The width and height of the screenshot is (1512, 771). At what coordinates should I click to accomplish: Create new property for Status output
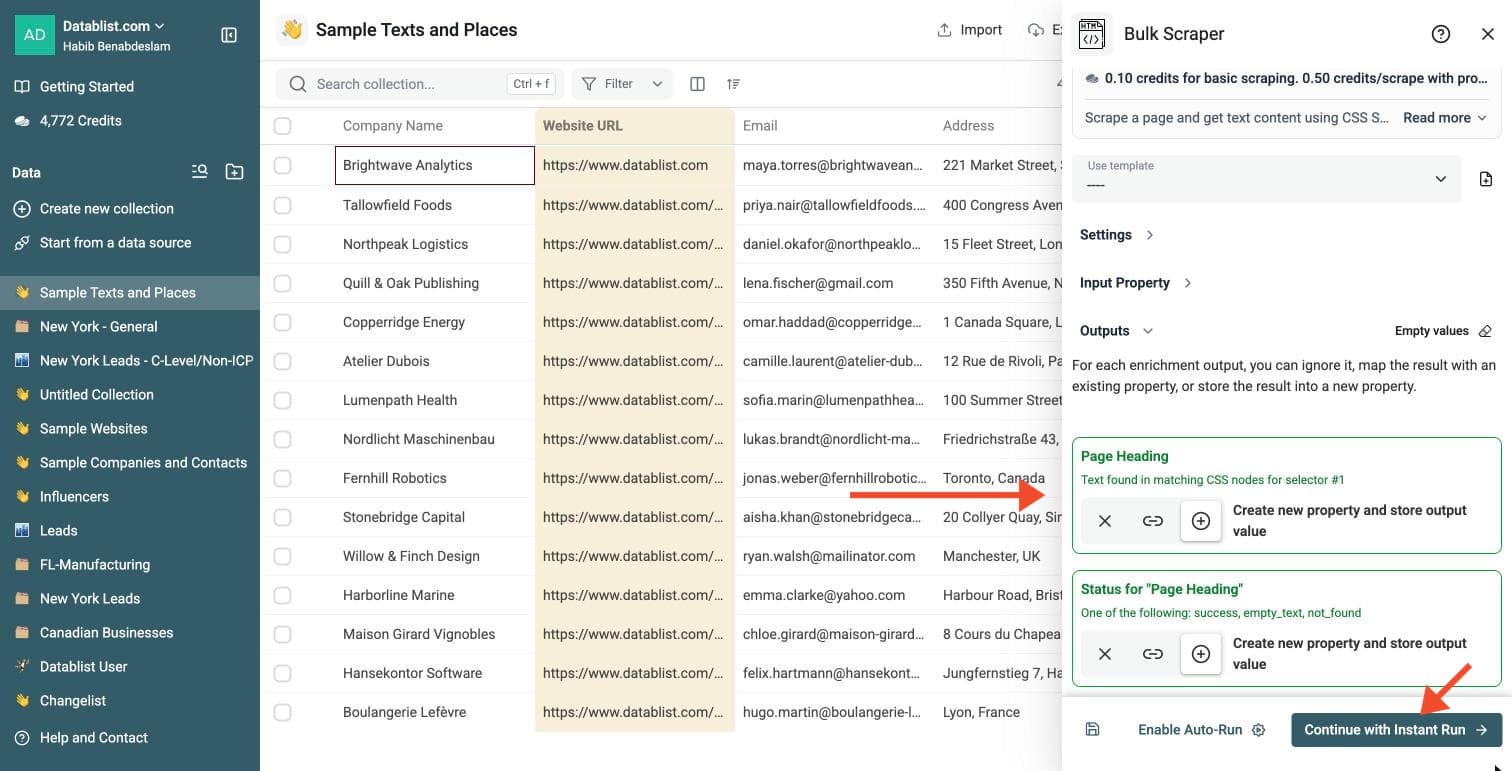point(1201,654)
